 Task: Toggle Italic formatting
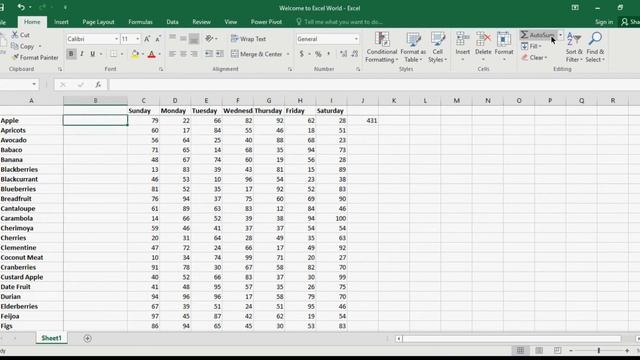click(x=82, y=54)
